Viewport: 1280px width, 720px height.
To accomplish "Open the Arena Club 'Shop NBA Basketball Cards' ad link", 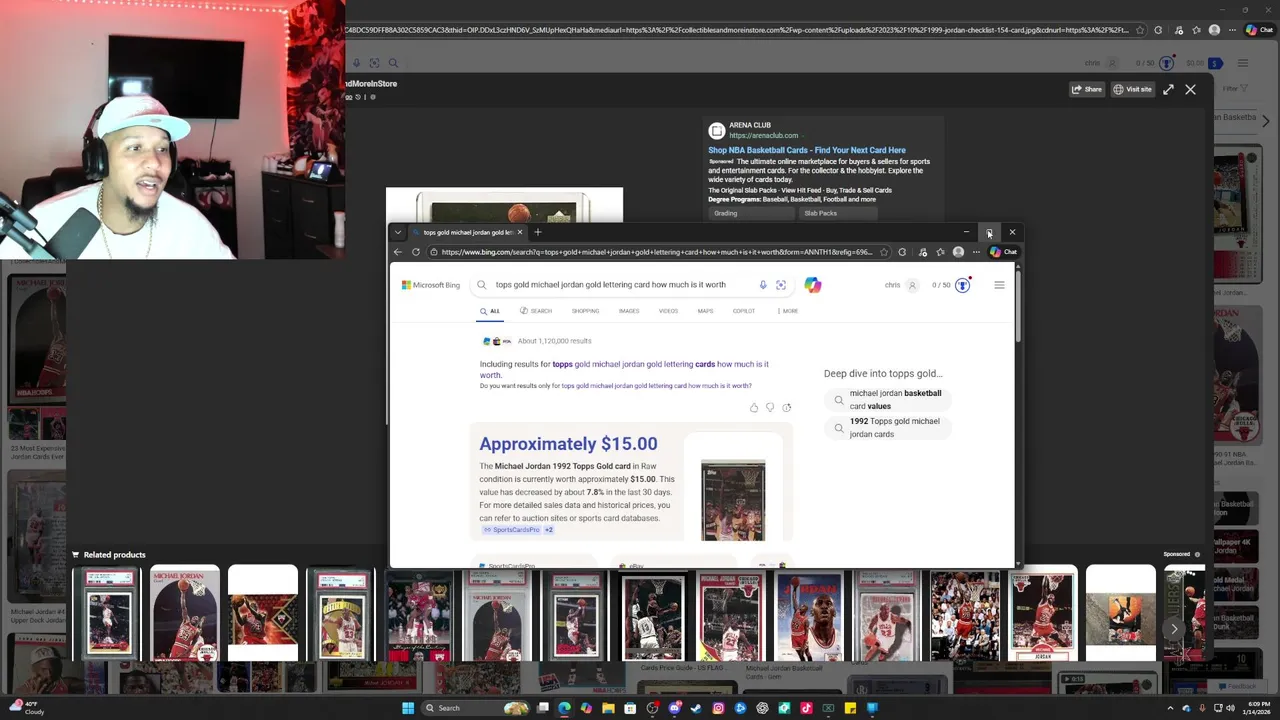I will pos(807,150).
